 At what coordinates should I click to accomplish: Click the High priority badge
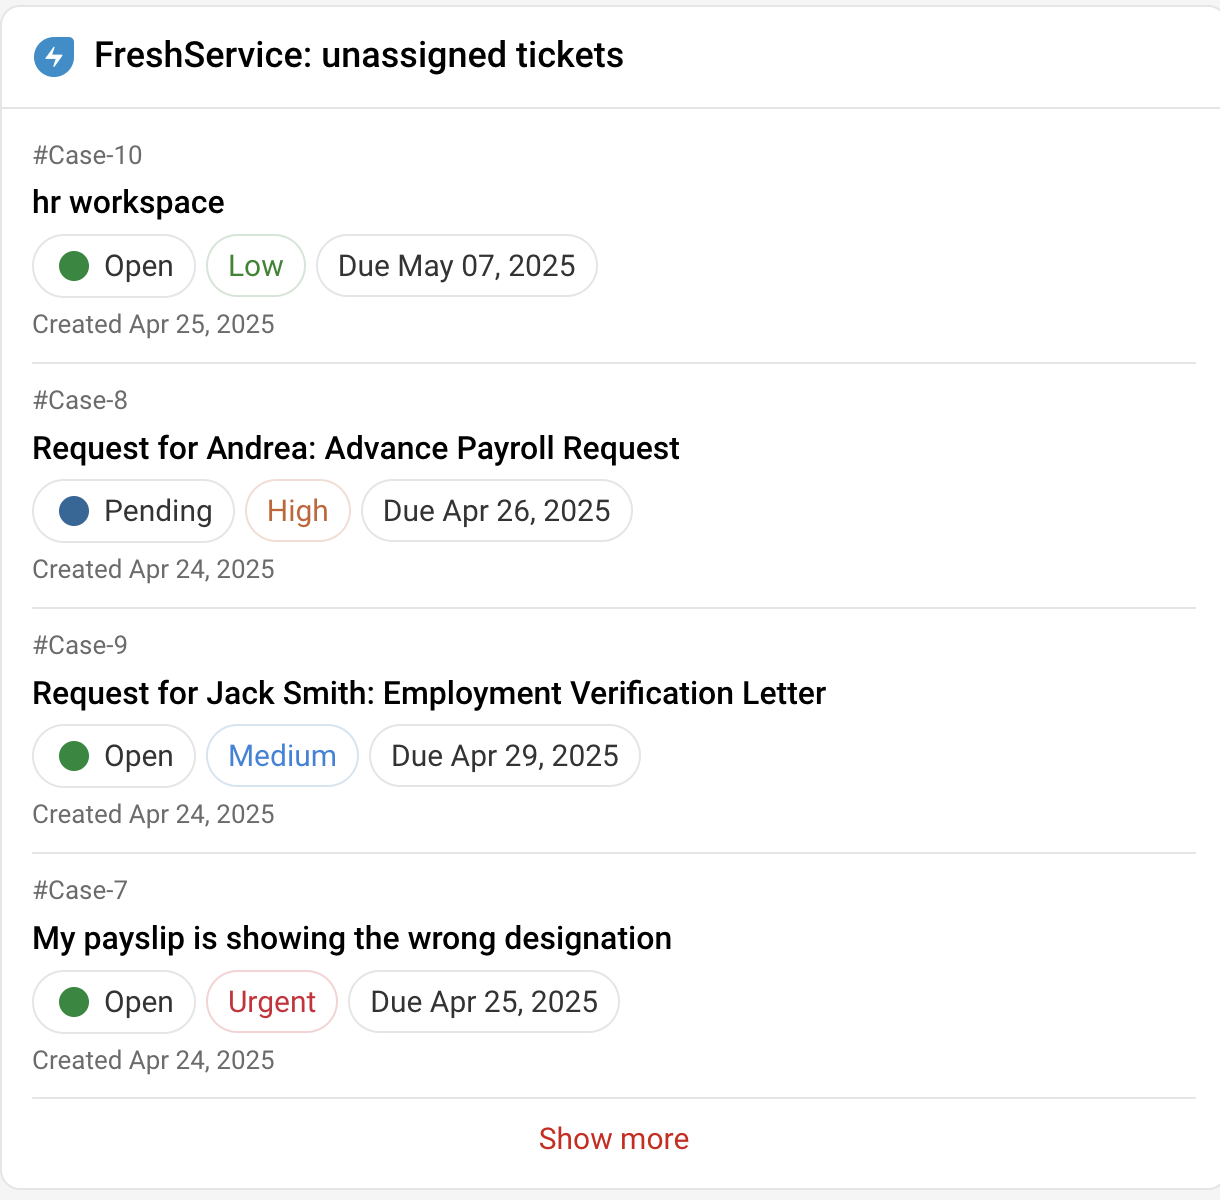297,511
